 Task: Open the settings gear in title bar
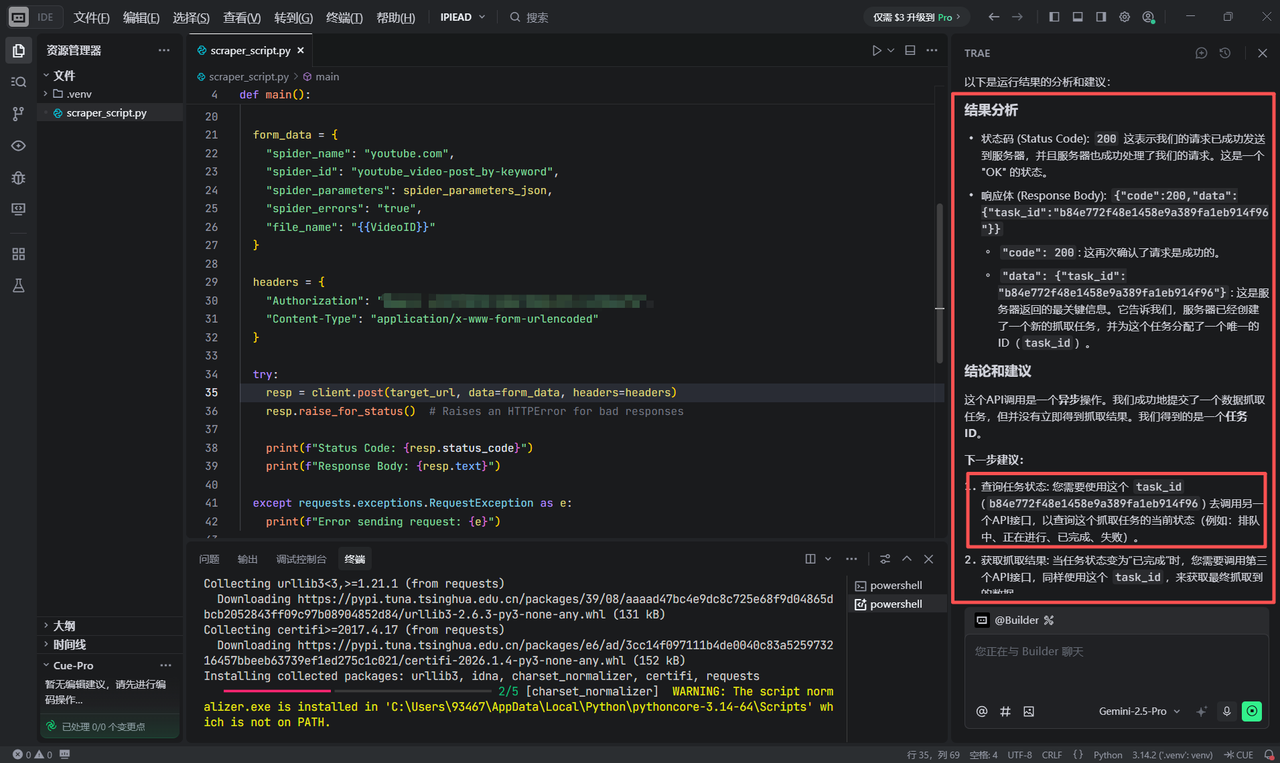point(1125,17)
